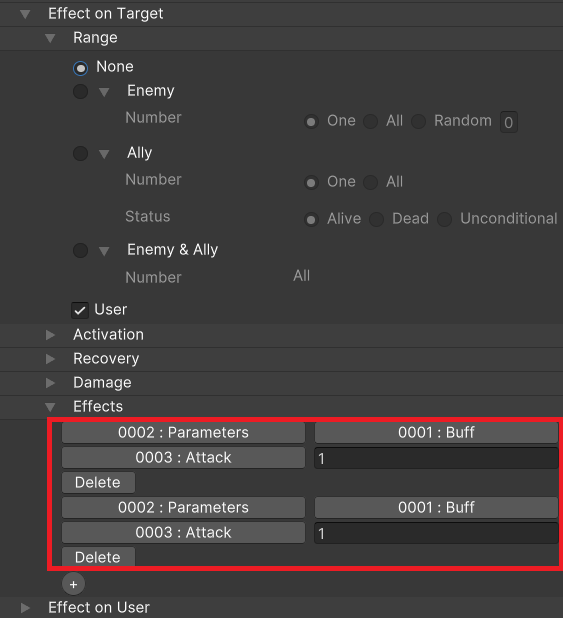563x618 pixels.
Task: Expand the Activation section
Action: (50, 335)
